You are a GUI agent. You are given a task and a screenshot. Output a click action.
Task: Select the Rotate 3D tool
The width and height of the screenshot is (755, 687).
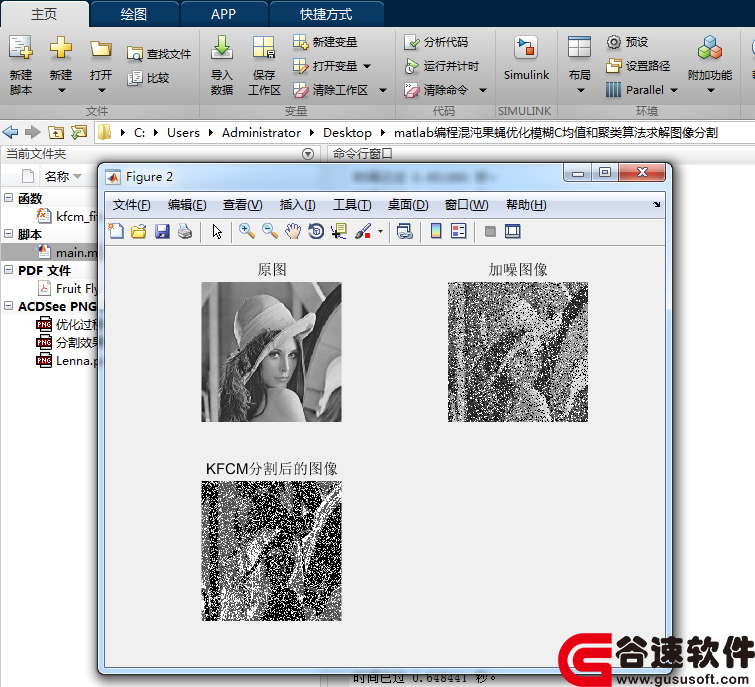(x=316, y=232)
